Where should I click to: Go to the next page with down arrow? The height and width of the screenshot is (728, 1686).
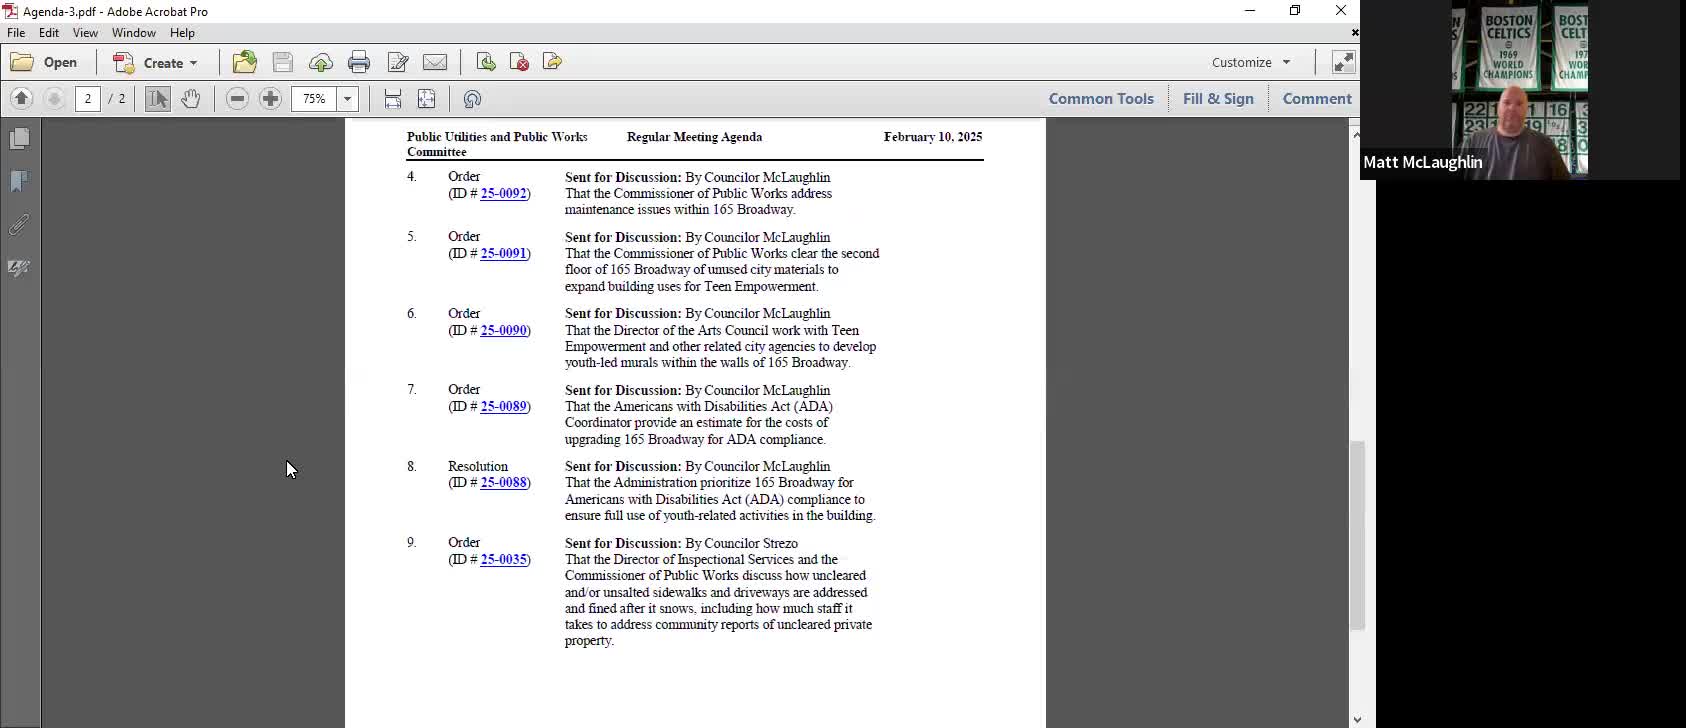point(55,98)
